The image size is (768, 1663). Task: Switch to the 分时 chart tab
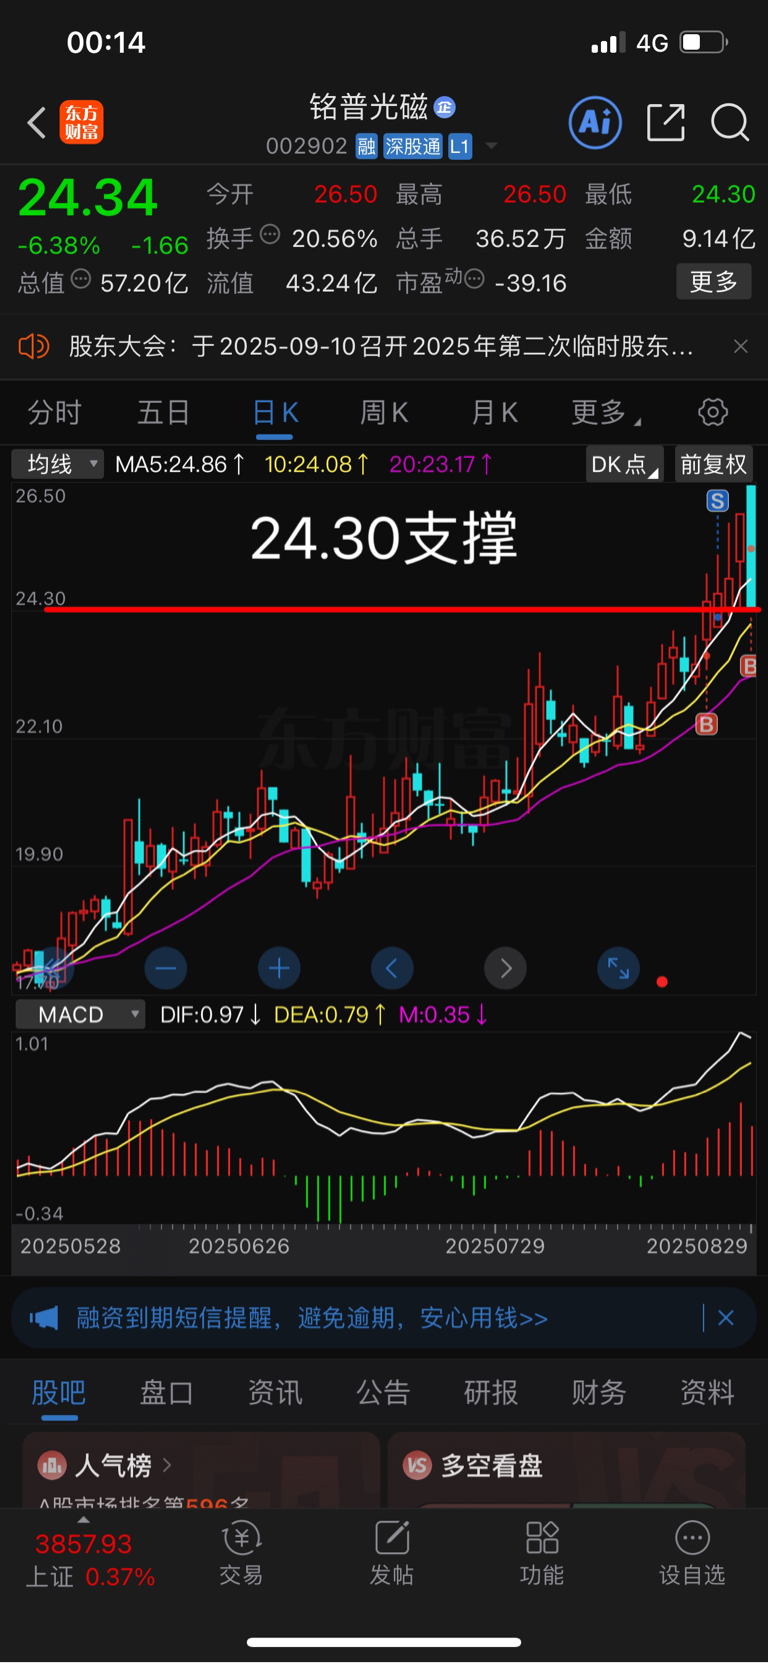click(55, 412)
